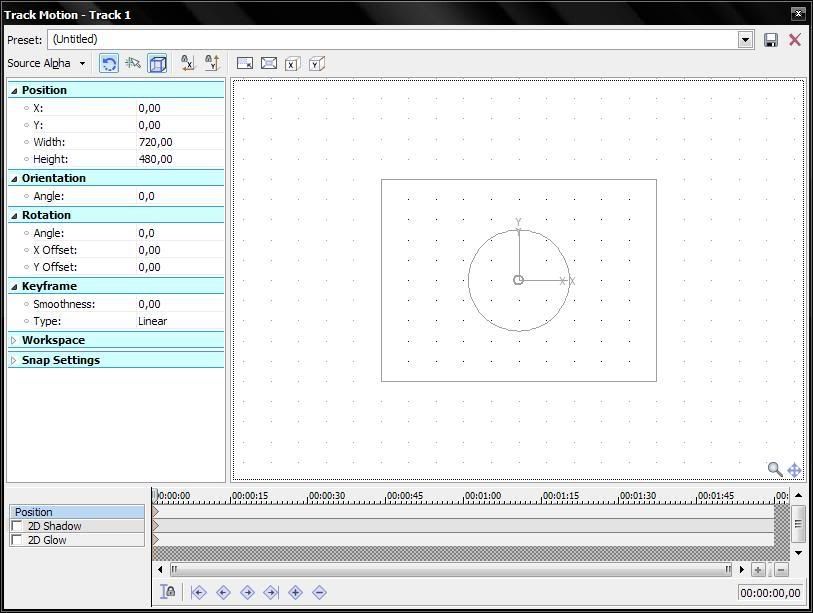Click the timeline scroll right arrow
813x613 pixels.
(741, 569)
